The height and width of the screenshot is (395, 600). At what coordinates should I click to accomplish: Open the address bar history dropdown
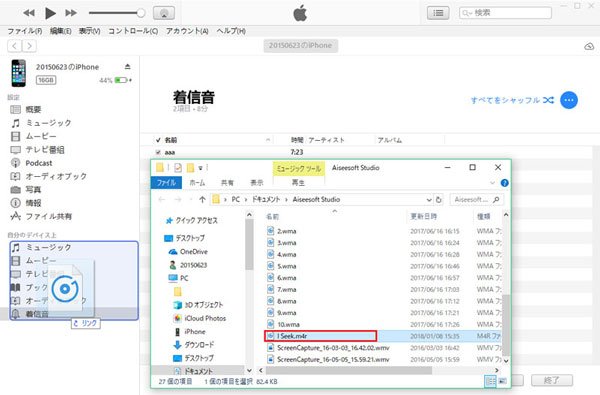click(429, 200)
